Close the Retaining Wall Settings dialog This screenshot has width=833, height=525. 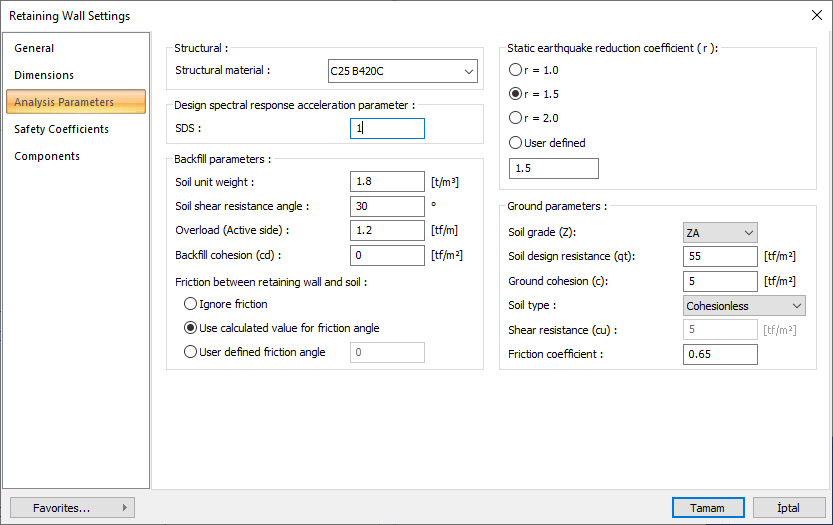[816, 16]
